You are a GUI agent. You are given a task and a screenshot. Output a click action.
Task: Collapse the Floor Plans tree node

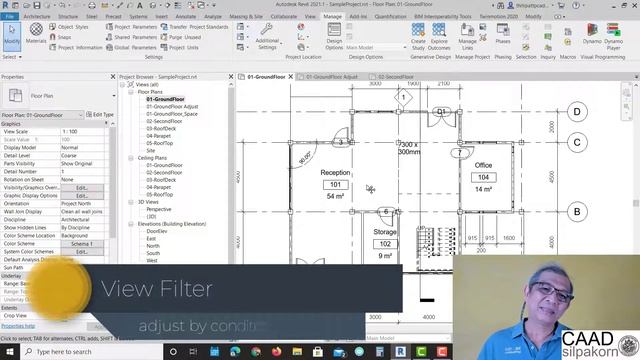pos(131,92)
